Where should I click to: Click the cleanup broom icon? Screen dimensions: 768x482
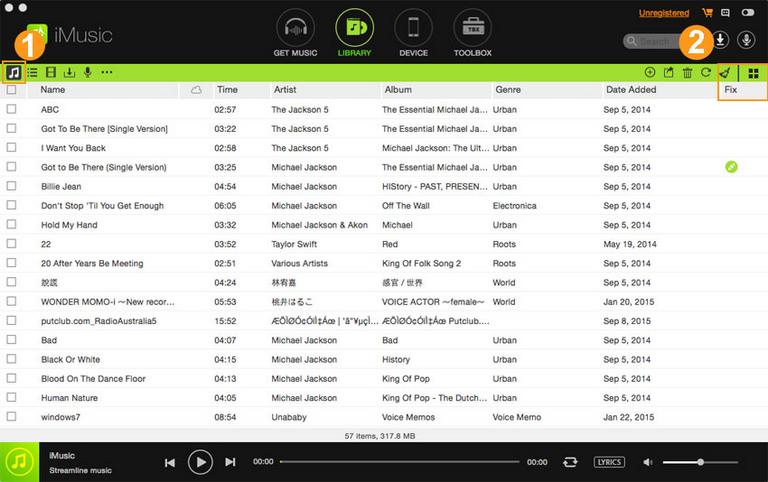[725, 73]
